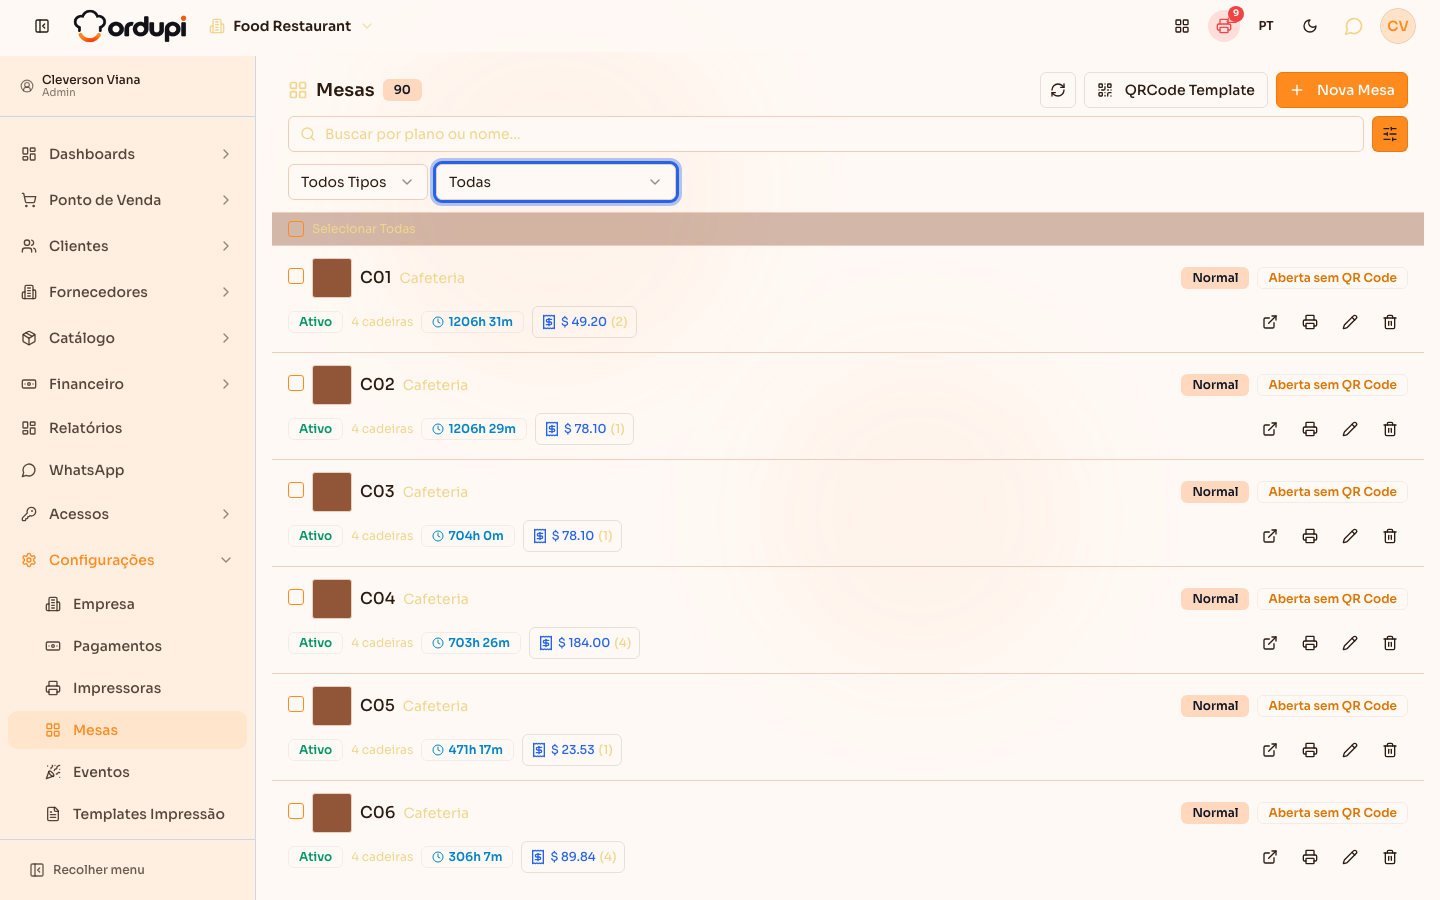Open table C04 via the external link icon
The height and width of the screenshot is (900, 1440).
pyautogui.click(x=1270, y=643)
